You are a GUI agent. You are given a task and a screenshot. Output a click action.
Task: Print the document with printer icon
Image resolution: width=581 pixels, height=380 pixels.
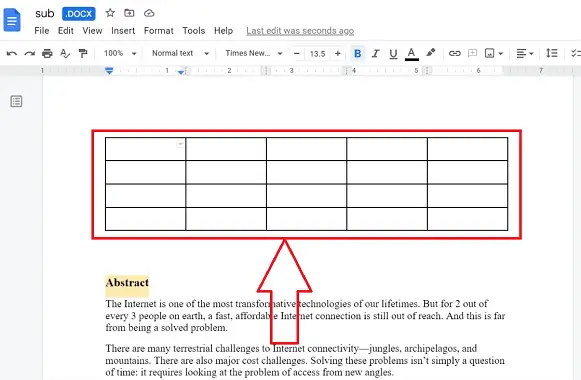click(47, 54)
